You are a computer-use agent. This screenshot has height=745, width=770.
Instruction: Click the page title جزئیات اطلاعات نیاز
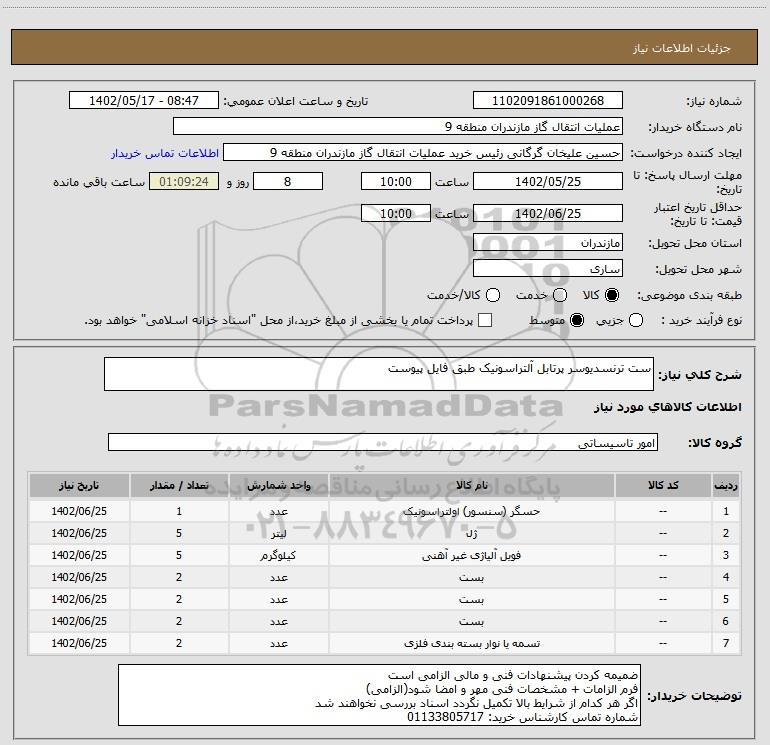pos(682,48)
